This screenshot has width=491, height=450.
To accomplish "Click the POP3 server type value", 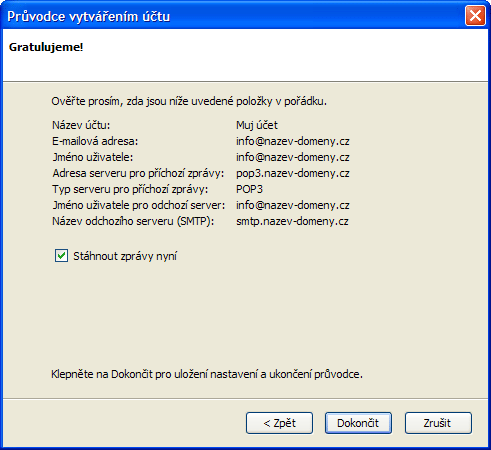I will 249,189.
